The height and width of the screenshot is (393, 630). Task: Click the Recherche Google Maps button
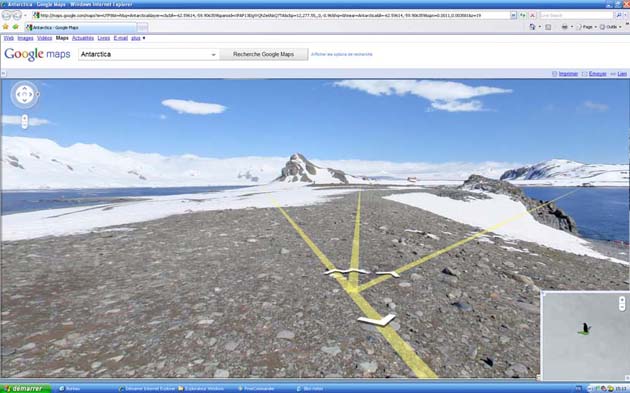coord(264,54)
